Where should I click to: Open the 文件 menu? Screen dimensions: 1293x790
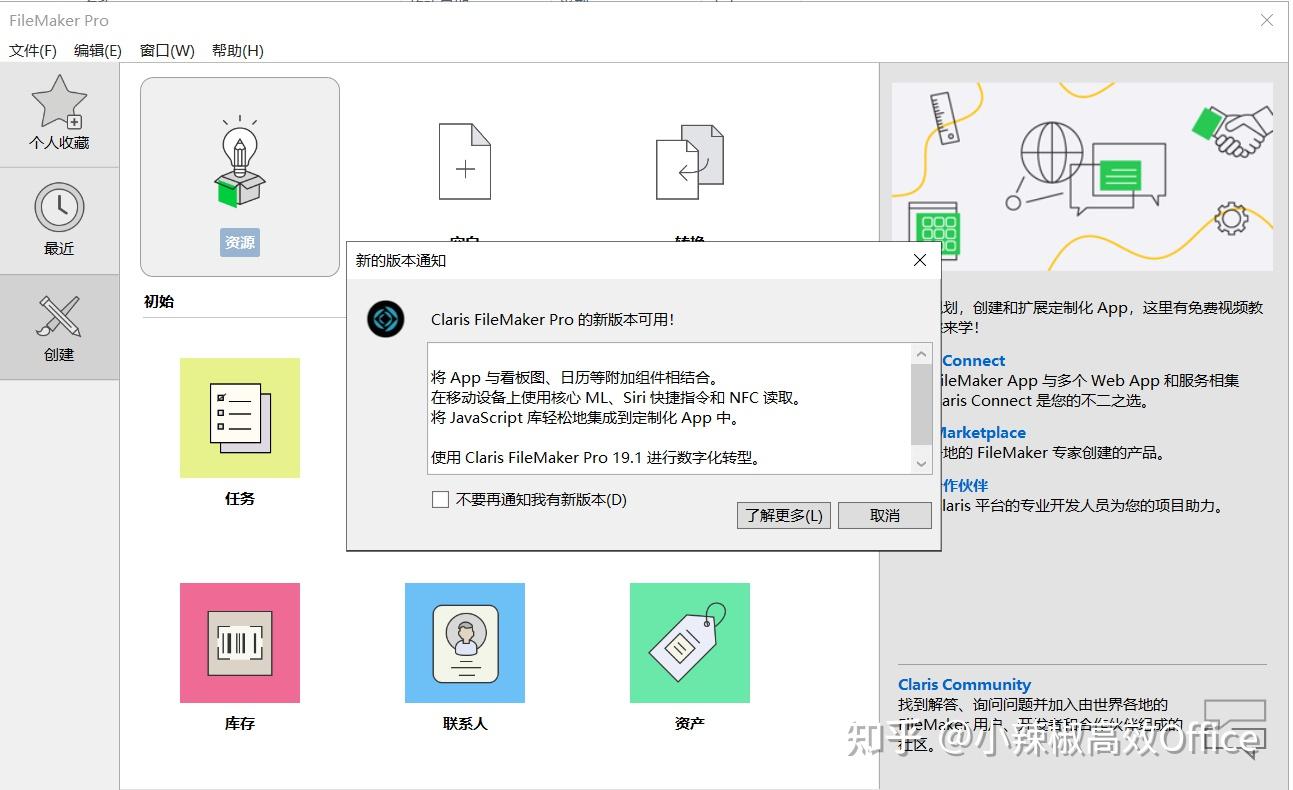[x=30, y=50]
